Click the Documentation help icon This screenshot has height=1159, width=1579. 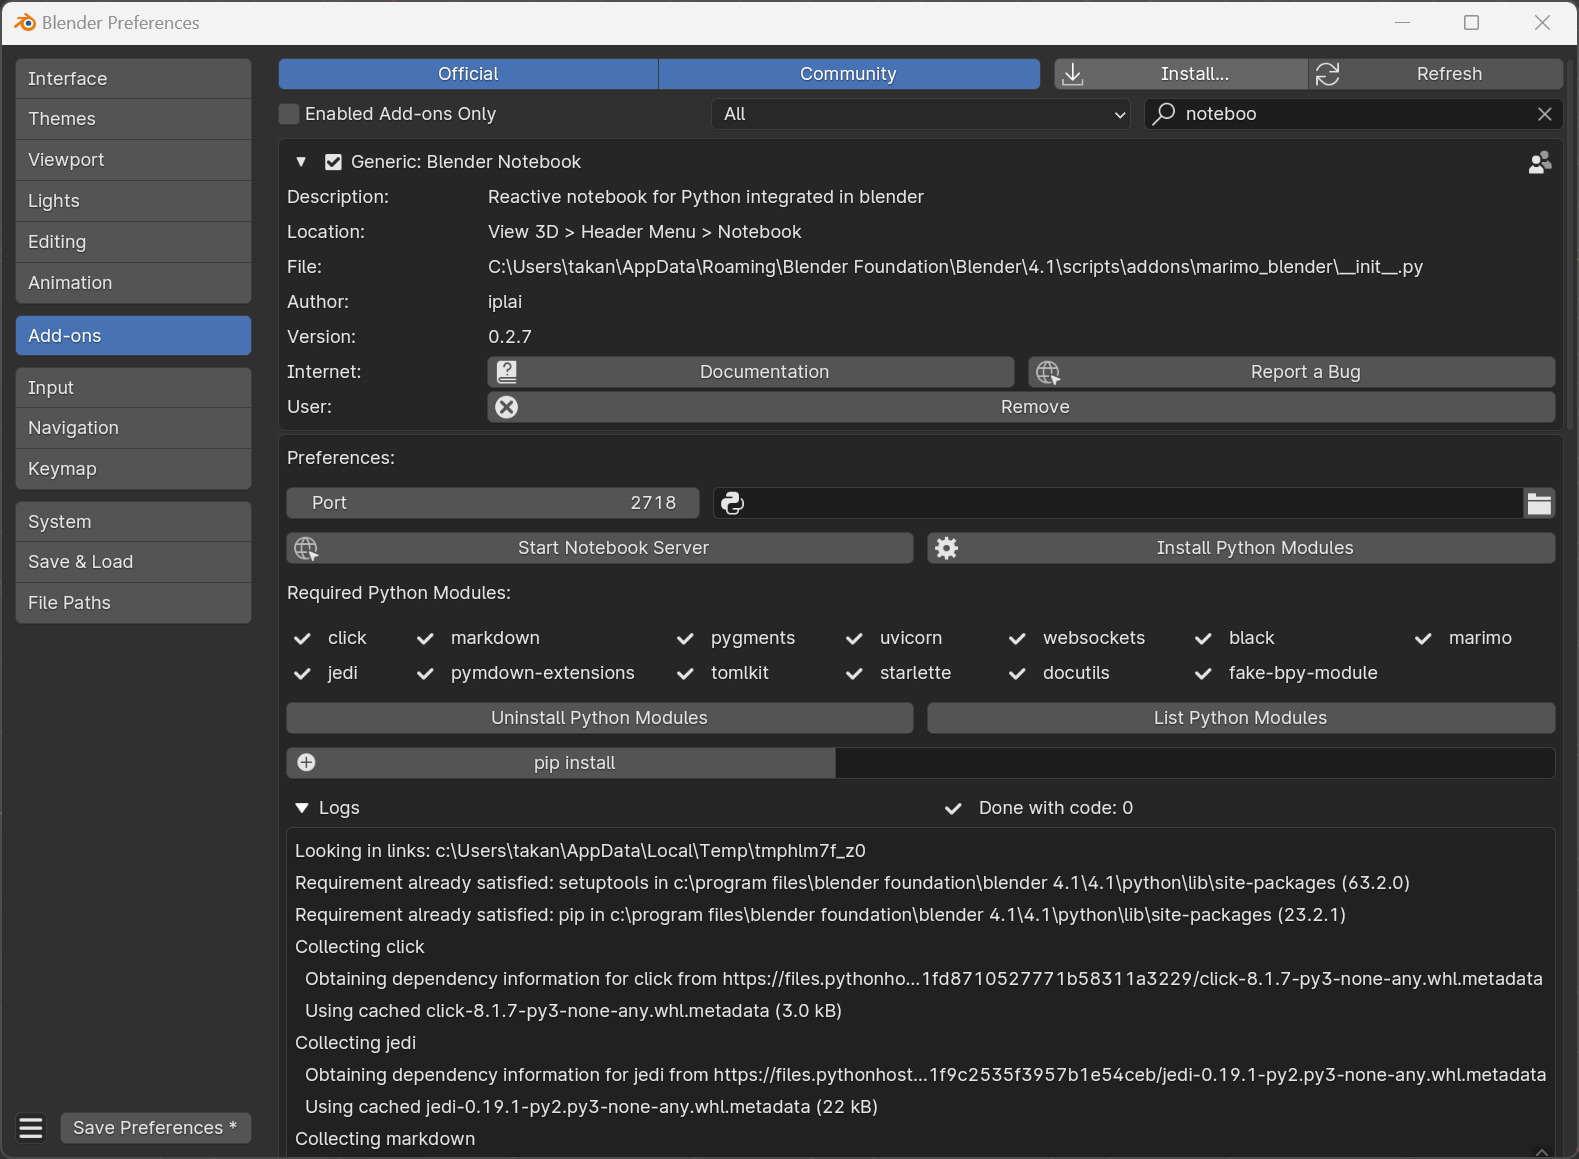(x=507, y=372)
